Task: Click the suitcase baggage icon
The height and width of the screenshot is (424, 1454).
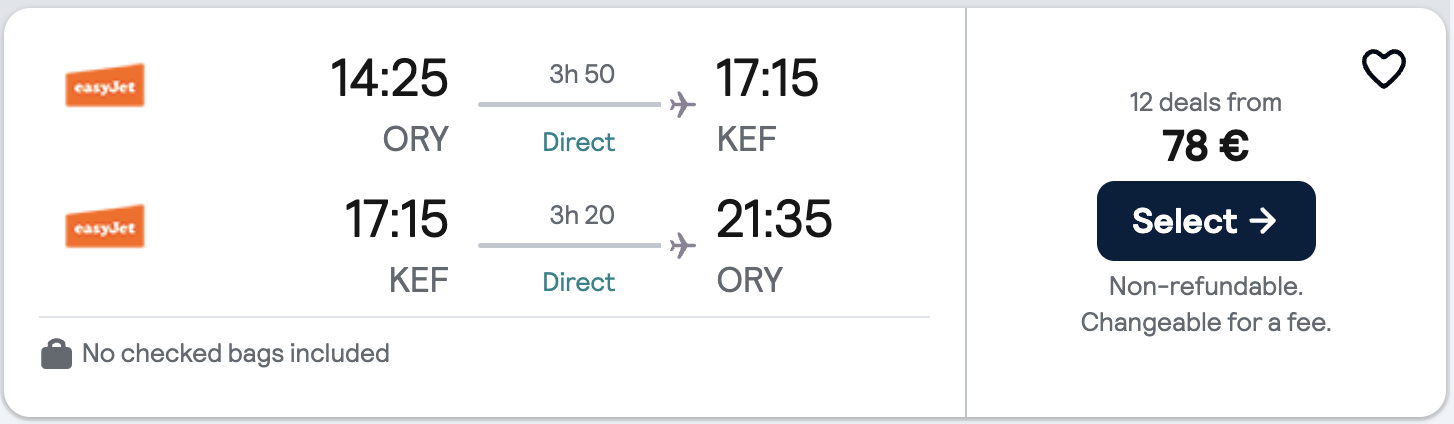Action: click(57, 354)
